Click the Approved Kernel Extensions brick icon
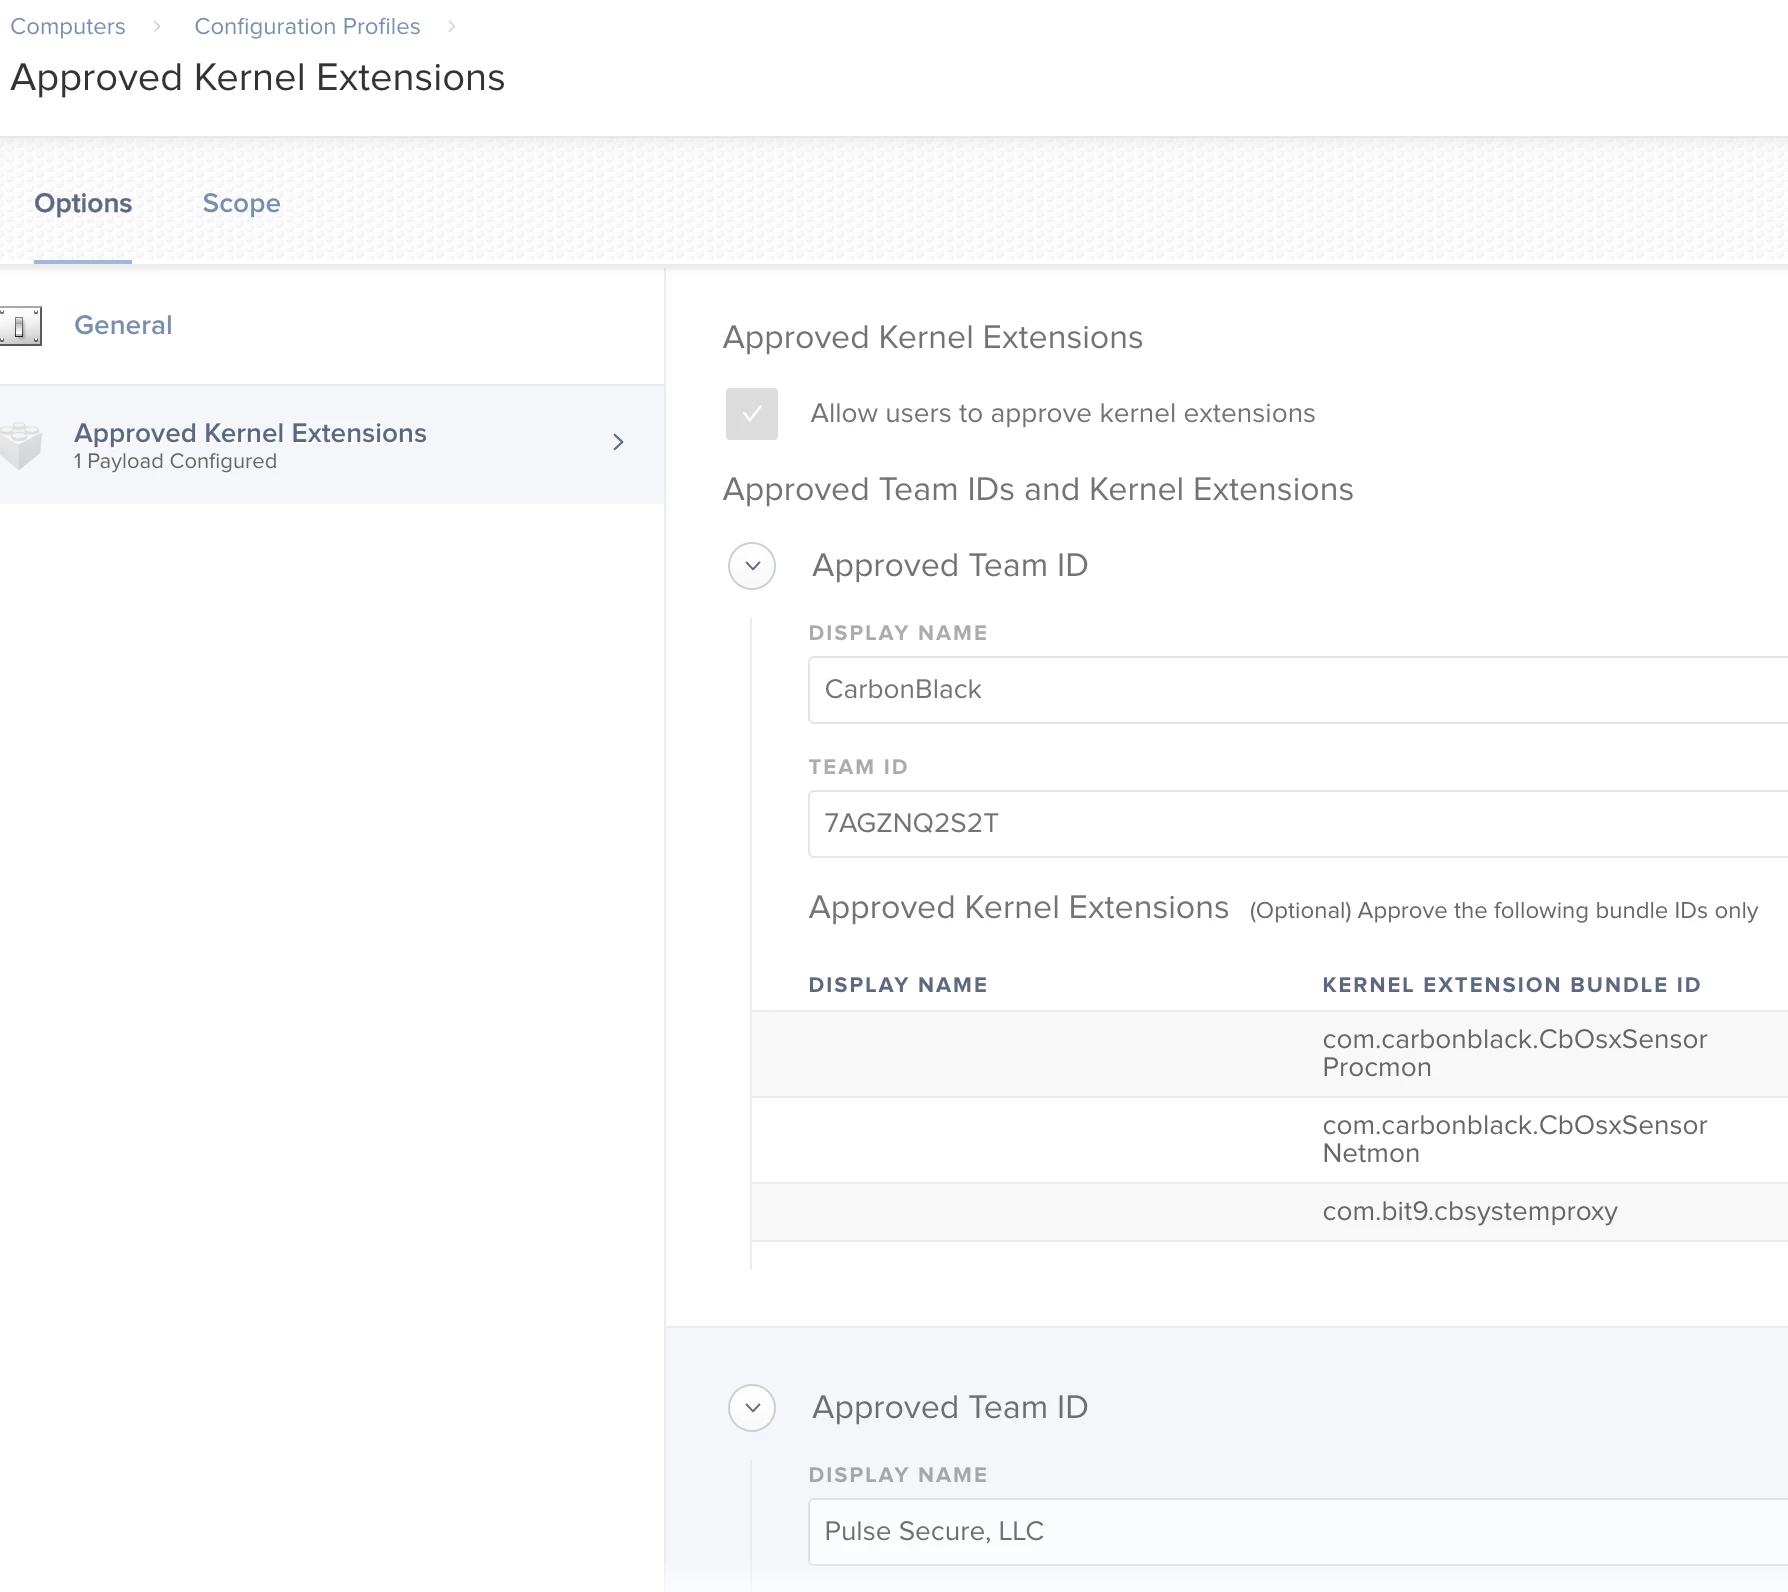 (x=20, y=446)
